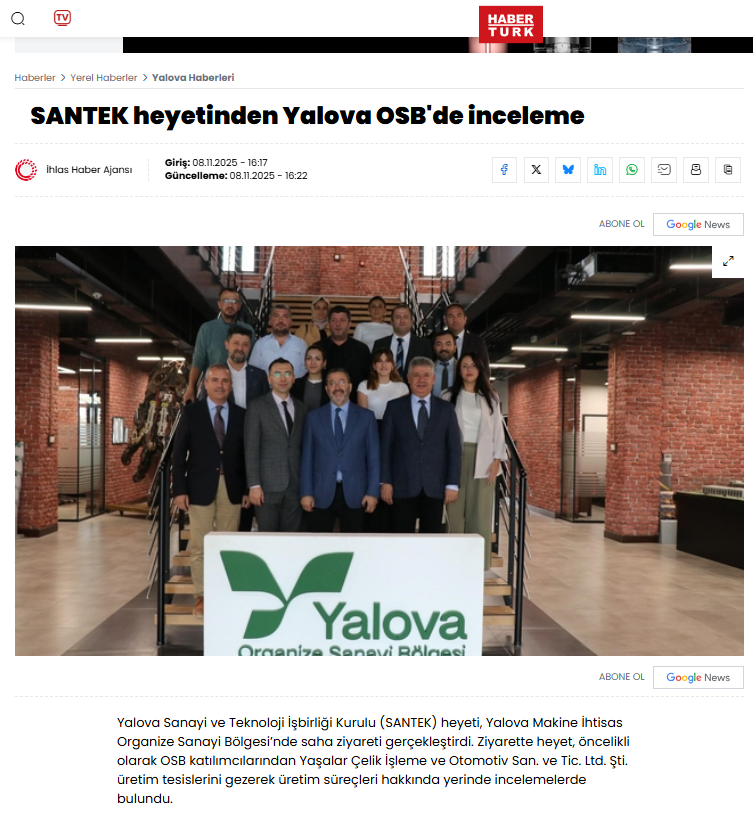This screenshot has width=753, height=822.
Task: Share article on Facebook
Action: click(x=504, y=170)
